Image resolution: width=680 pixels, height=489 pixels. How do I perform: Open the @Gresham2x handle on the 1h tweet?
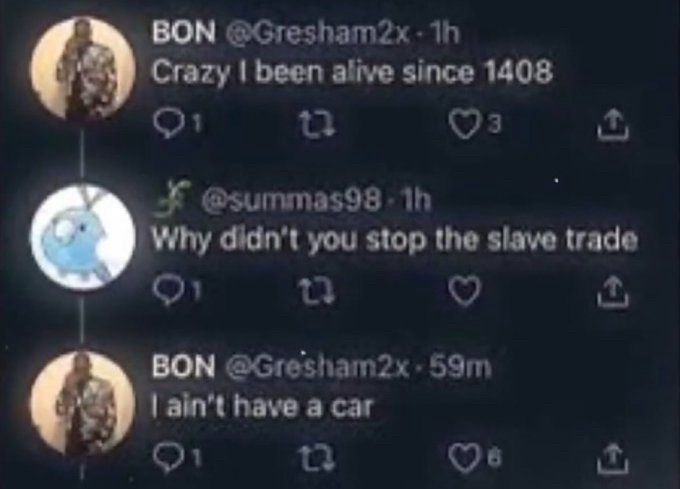click(x=317, y=33)
